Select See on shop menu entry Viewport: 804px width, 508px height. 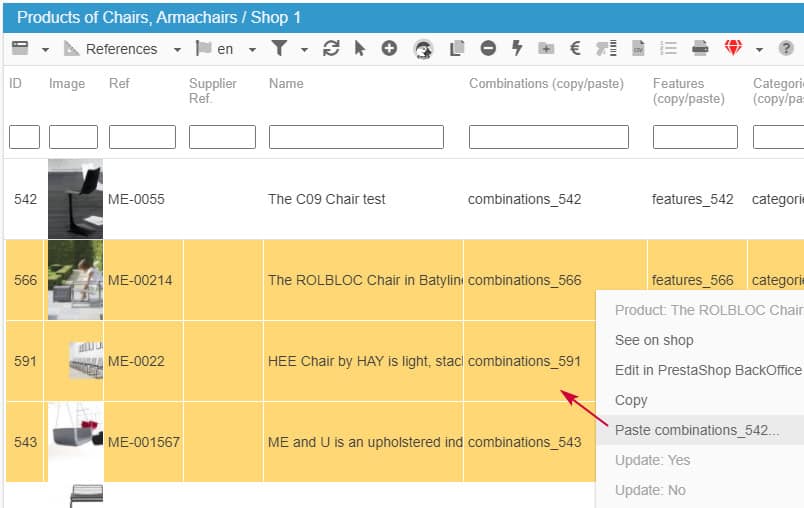point(654,340)
